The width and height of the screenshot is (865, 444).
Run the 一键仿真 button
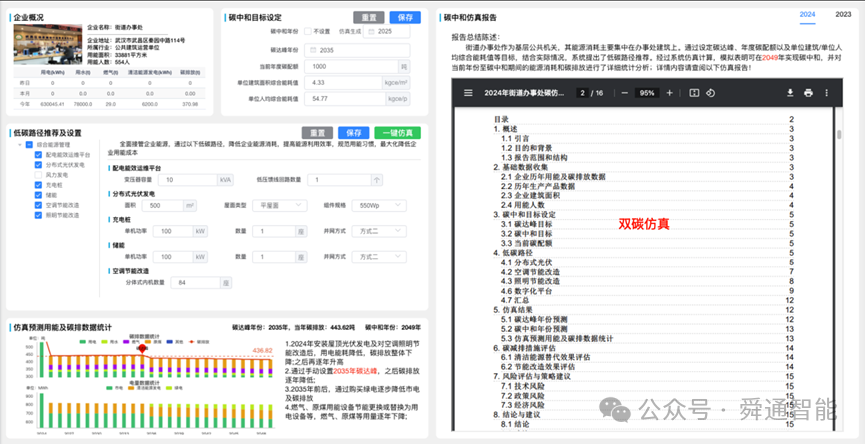point(397,133)
